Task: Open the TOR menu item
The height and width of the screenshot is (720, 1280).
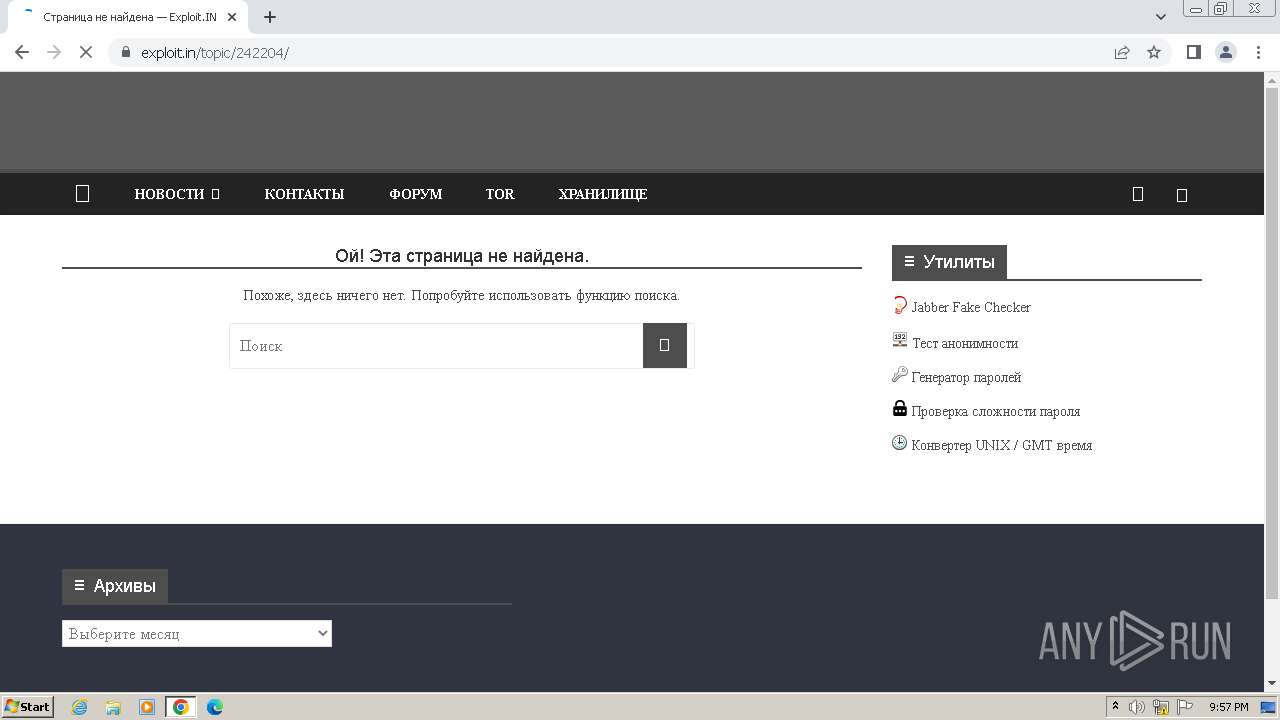Action: 500,194
